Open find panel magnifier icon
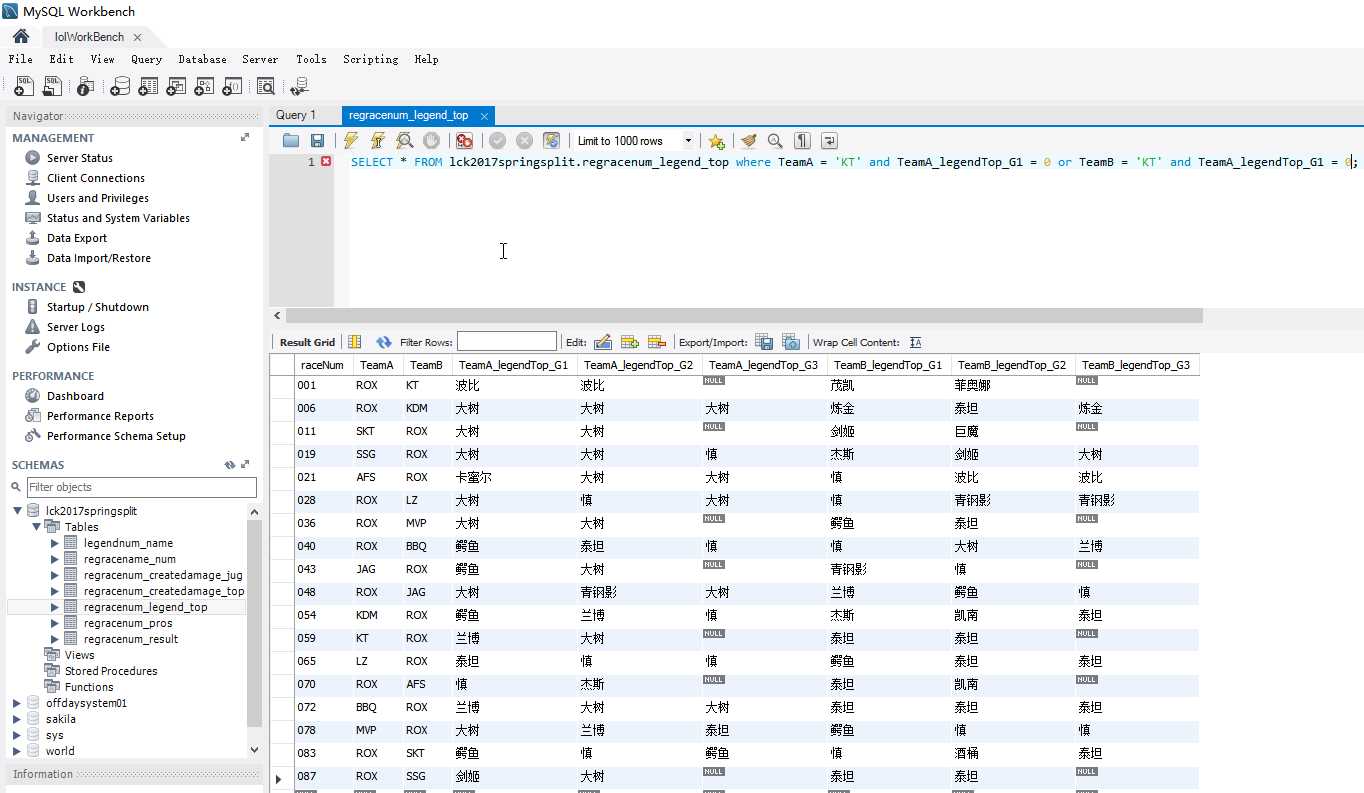This screenshot has width=1364, height=793. coord(775,141)
